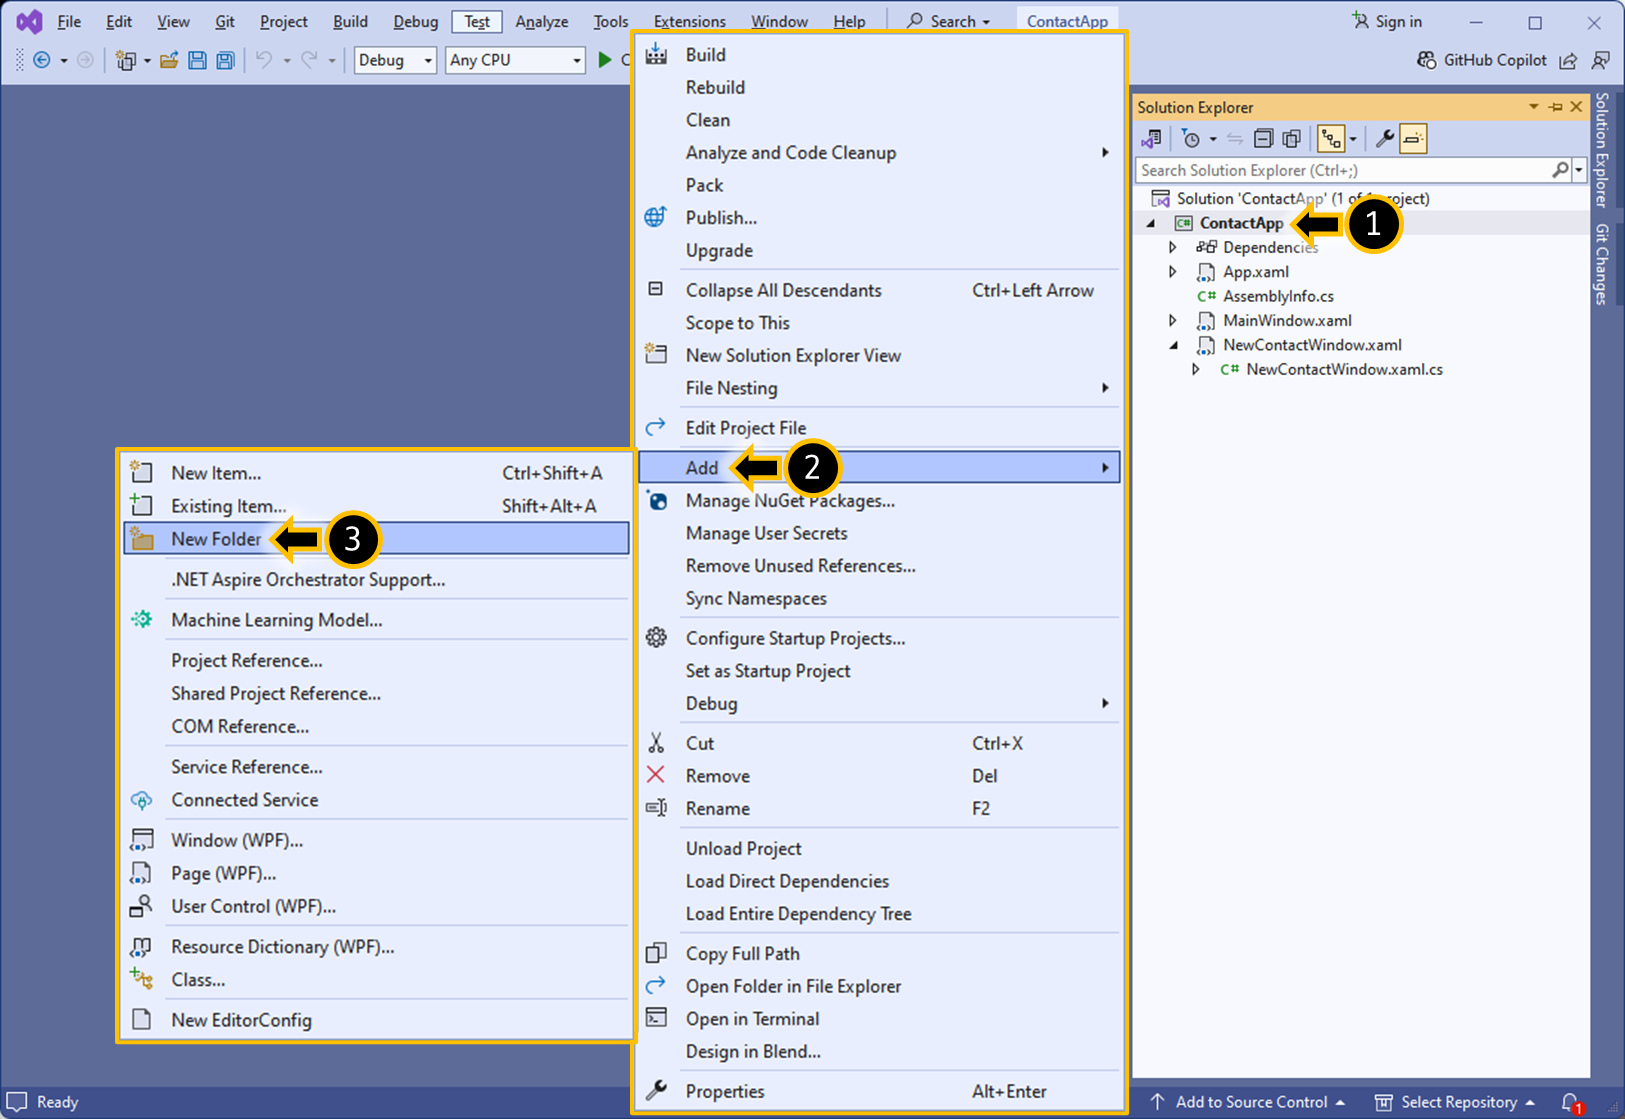The image size is (1625, 1119).
Task: Expand the App.xaml node
Action: tap(1173, 272)
